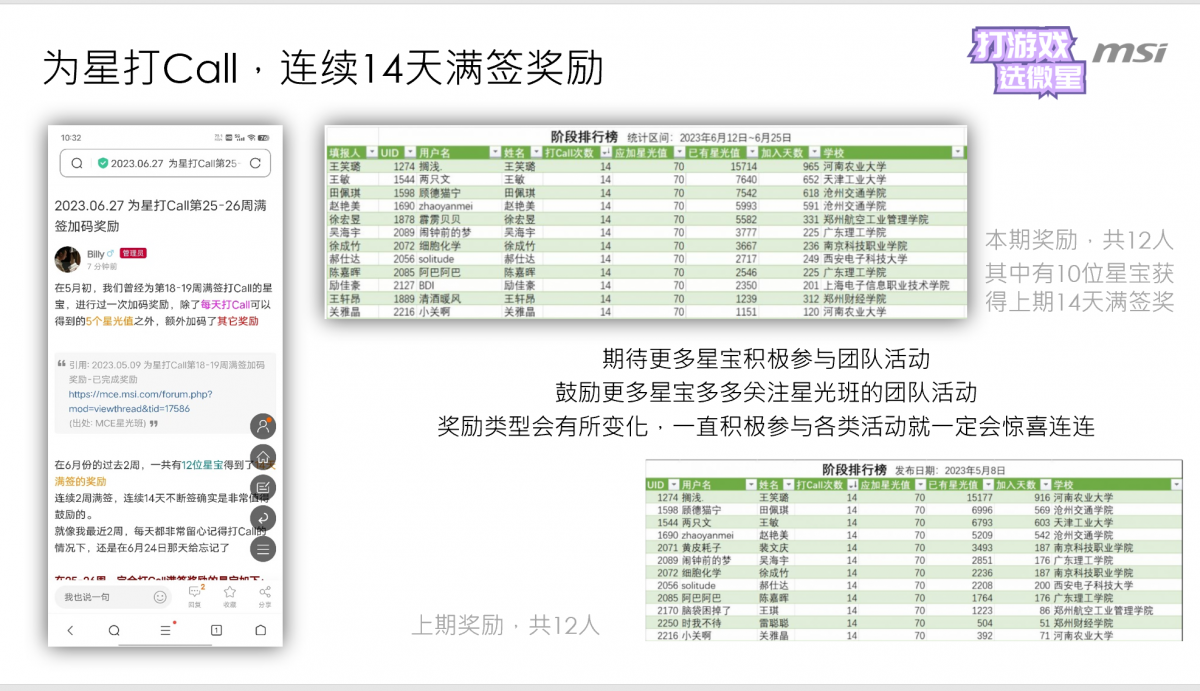Tap the floating user profile button
Viewport: 1200px width, 691px height.
coord(263,425)
